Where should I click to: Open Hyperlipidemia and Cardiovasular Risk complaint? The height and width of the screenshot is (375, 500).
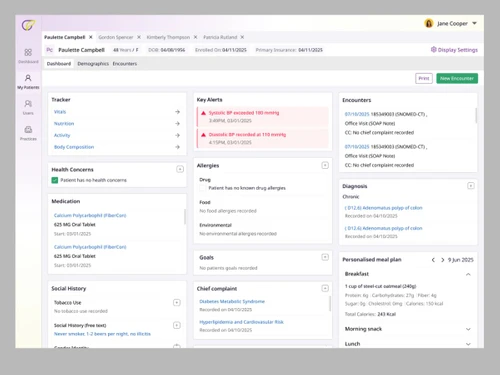click(x=241, y=322)
